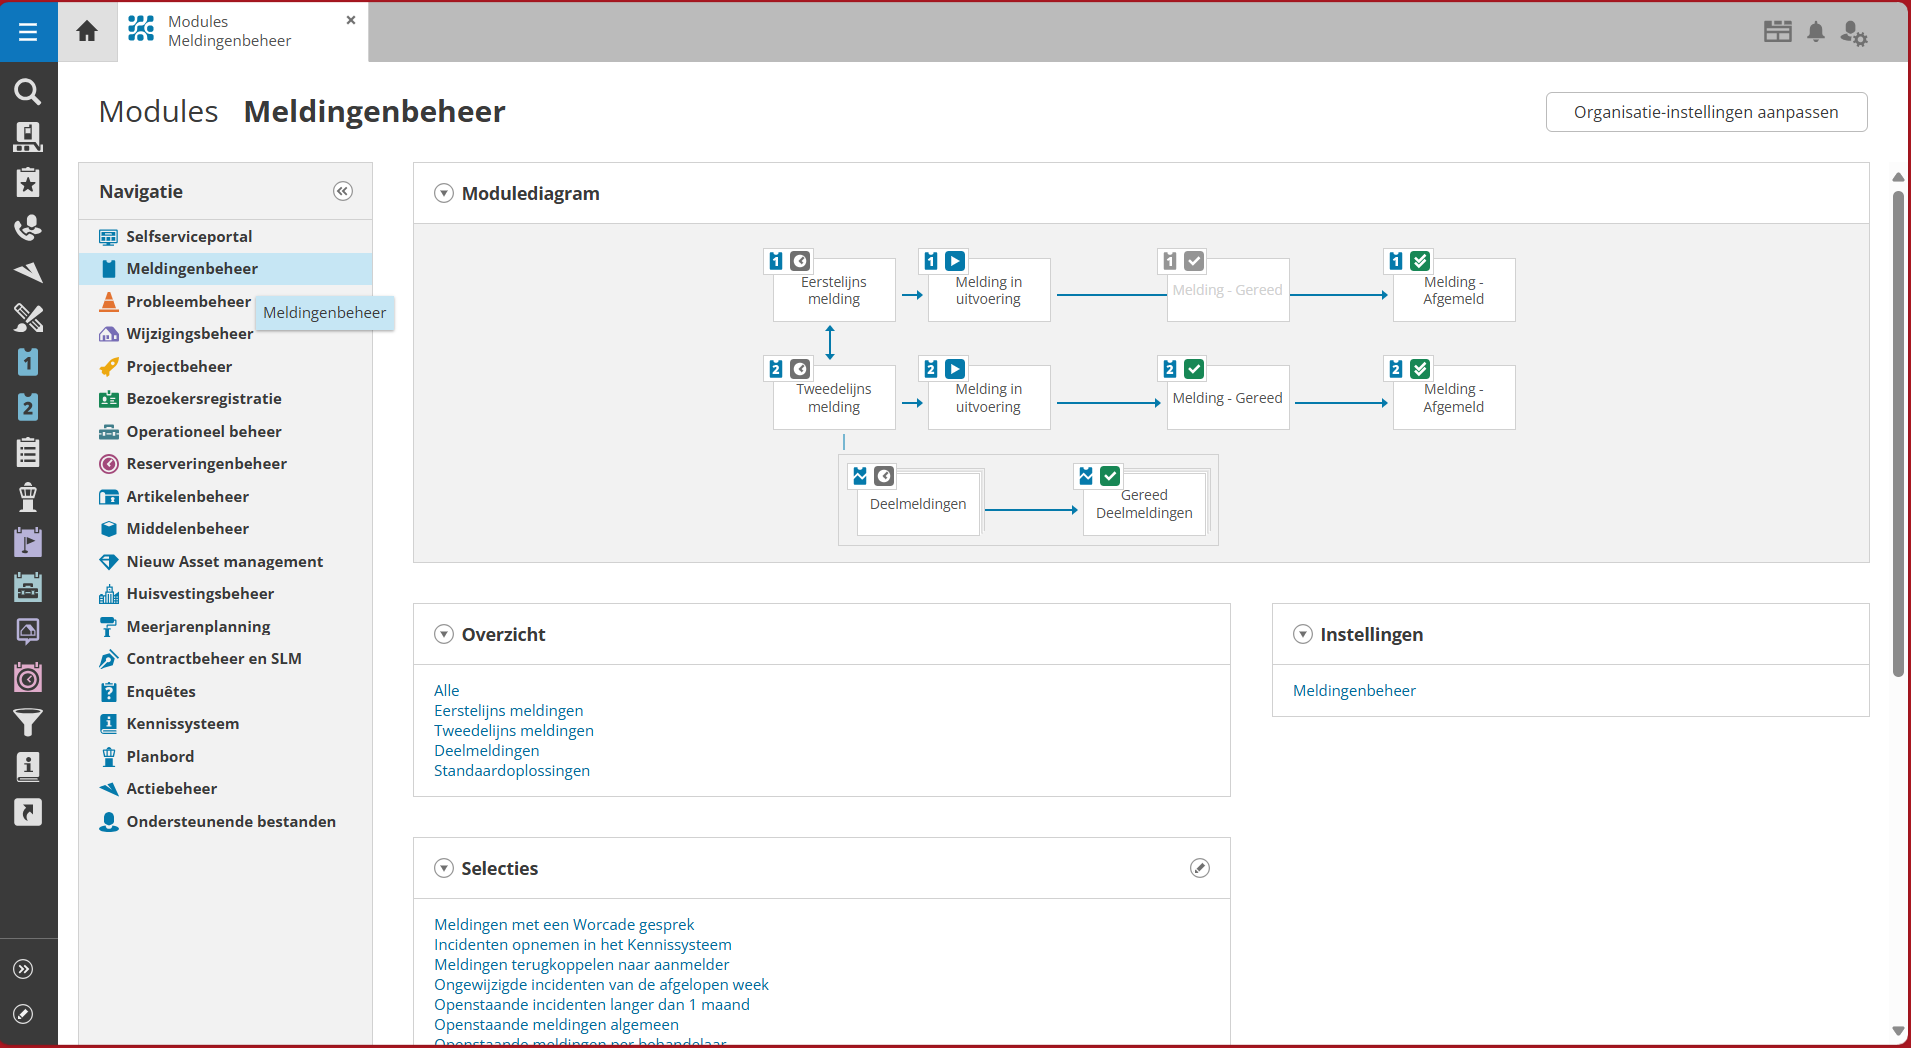Collapse the Instellingen section

(1302, 634)
